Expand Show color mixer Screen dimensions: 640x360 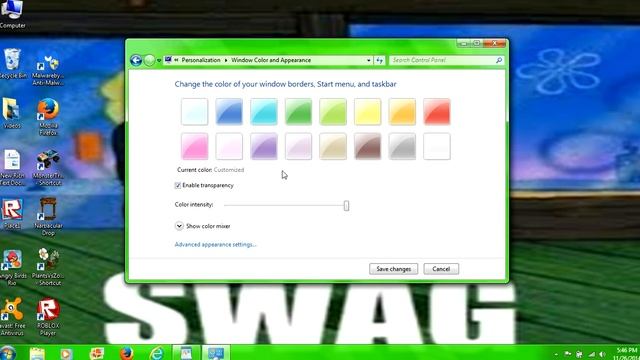(179, 226)
